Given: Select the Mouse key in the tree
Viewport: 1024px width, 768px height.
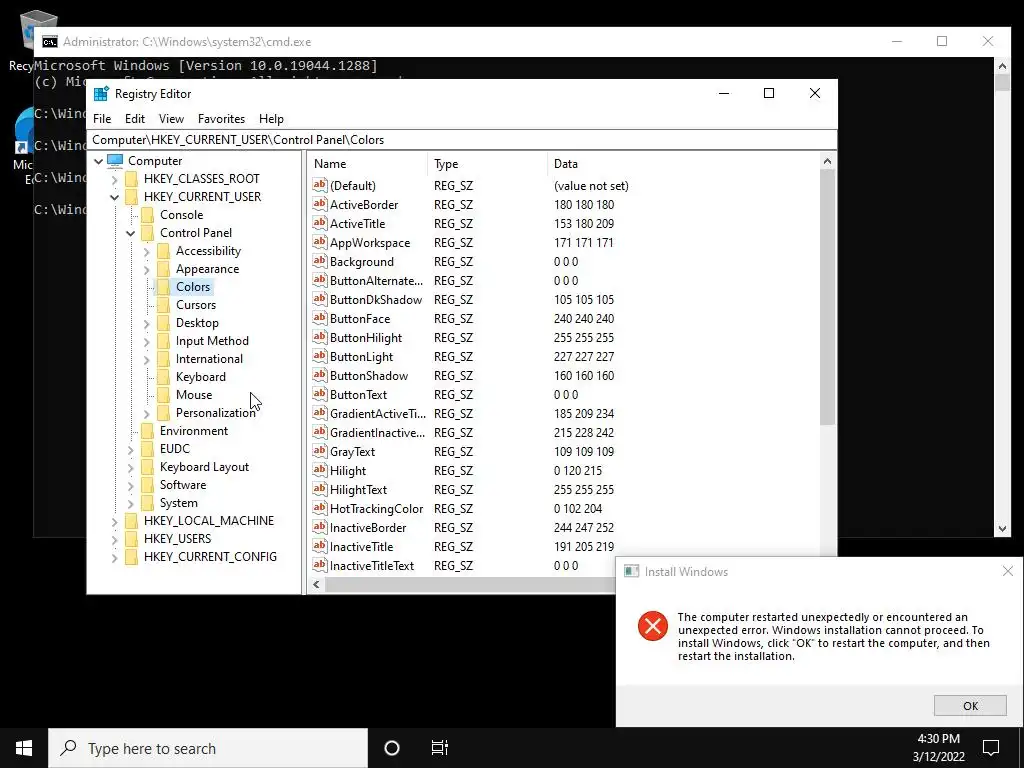Looking at the screenshot, I should click(194, 395).
